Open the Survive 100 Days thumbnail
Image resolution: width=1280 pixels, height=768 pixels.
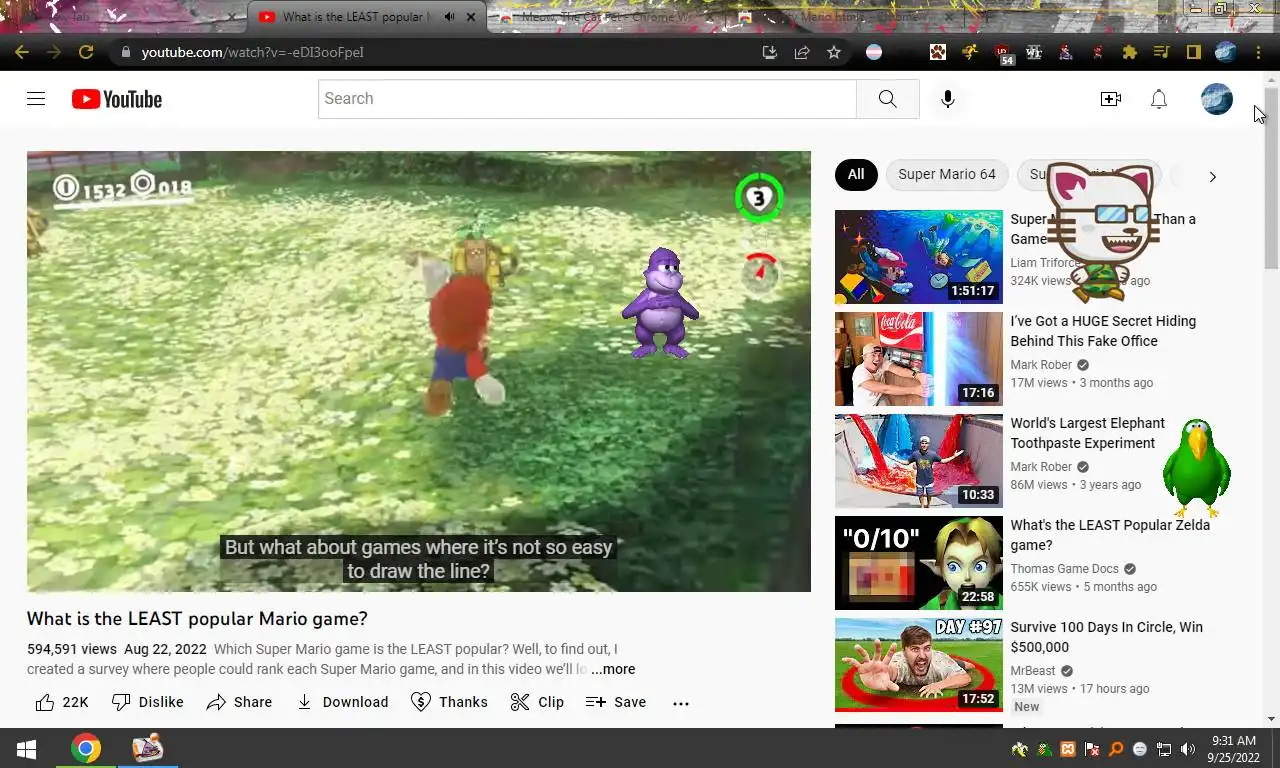tap(918, 665)
